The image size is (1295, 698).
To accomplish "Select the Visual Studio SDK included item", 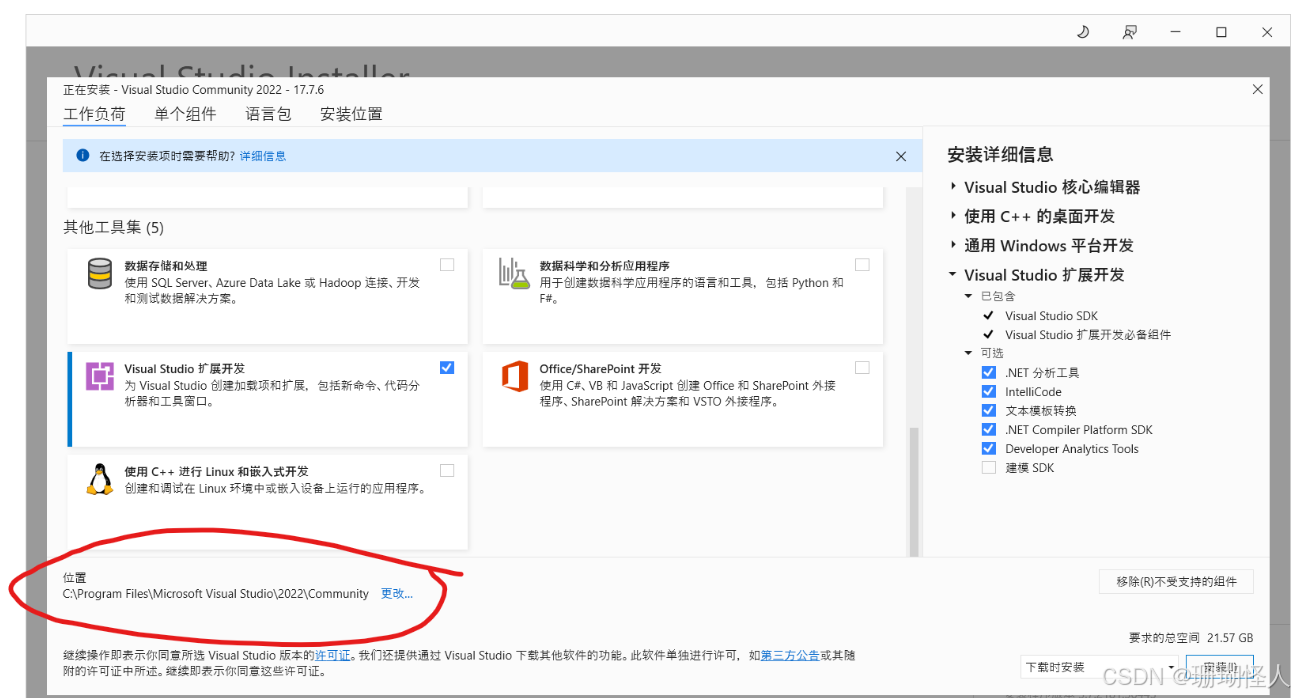I will point(1051,316).
